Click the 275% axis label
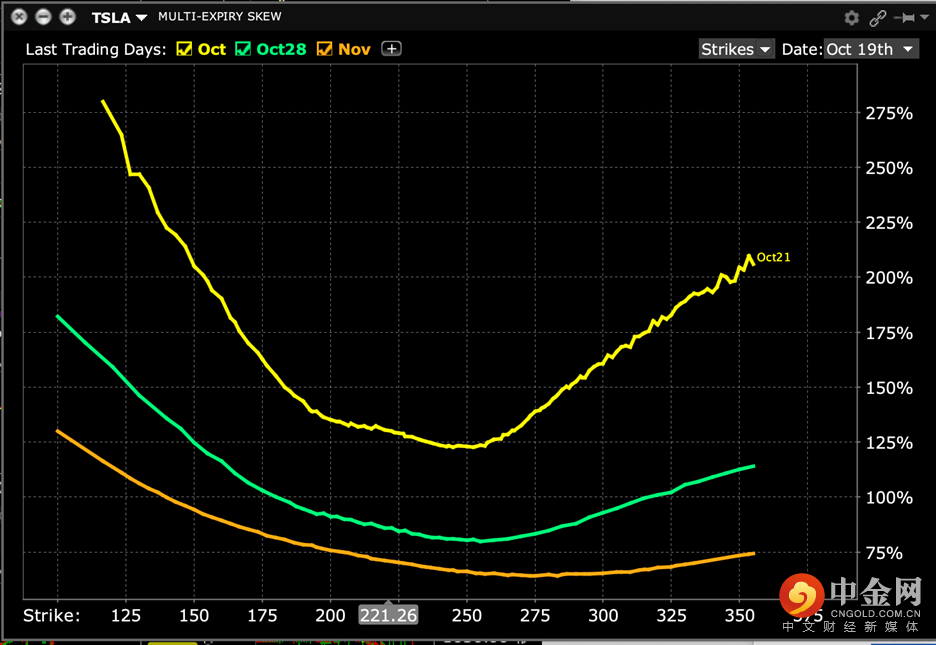Viewport: 936px width, 645px height. point(889,113)
